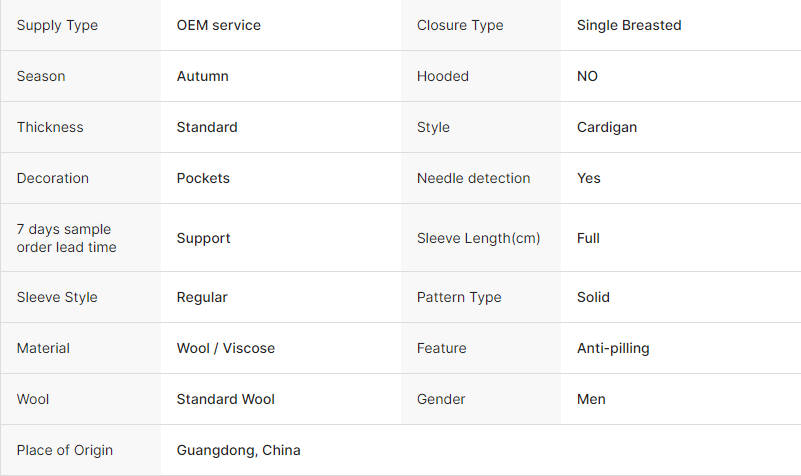Screen dimensions: 801x476
Task: Select the "Support" value text
Action: click(x=203, y=238)
